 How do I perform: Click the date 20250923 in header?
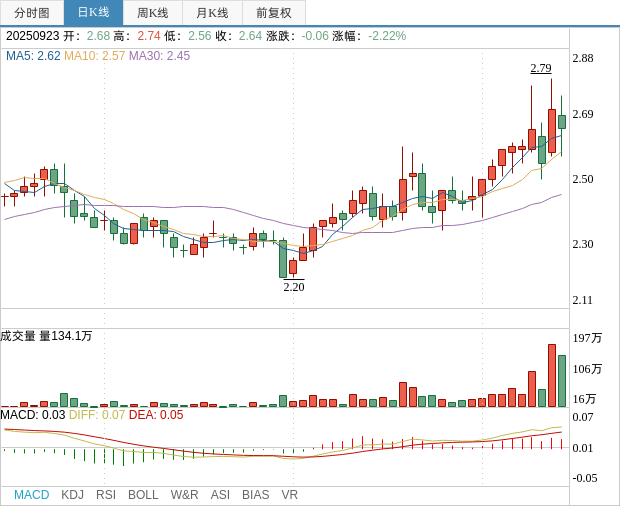(x=32, y=36)
